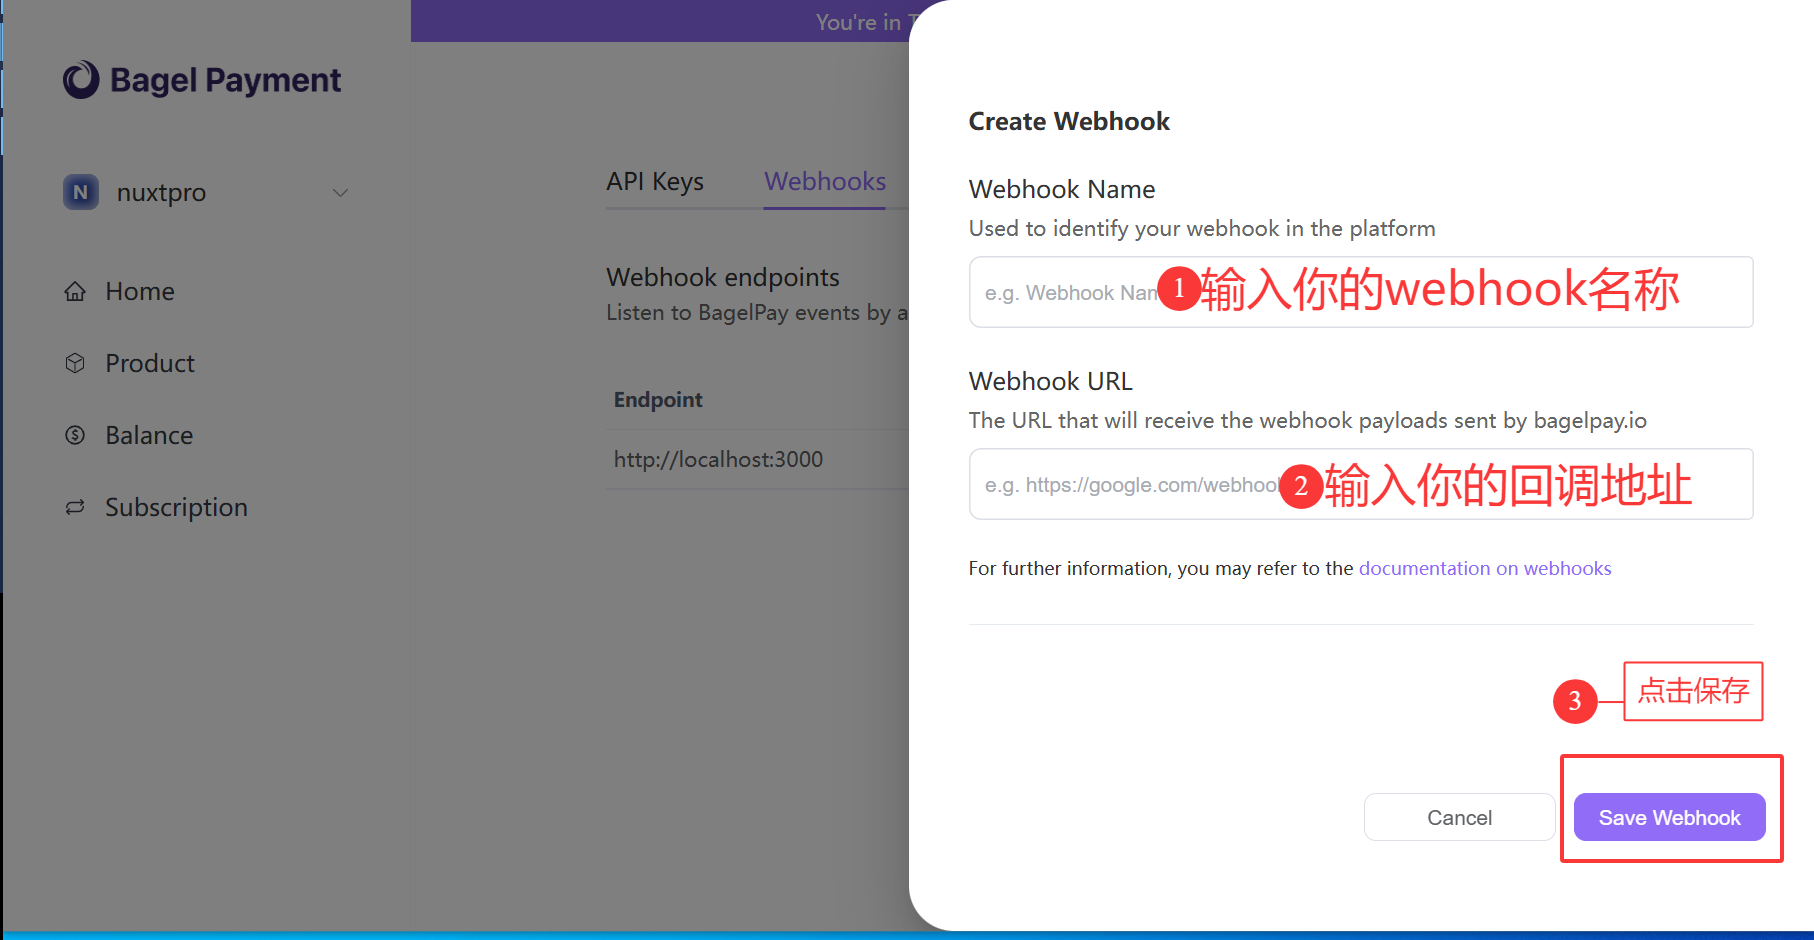Image resolution: width=1814 pixels, height=940 pixels.
Task: Click the Webhook endpoints section heading
Action: coord(722,277)
